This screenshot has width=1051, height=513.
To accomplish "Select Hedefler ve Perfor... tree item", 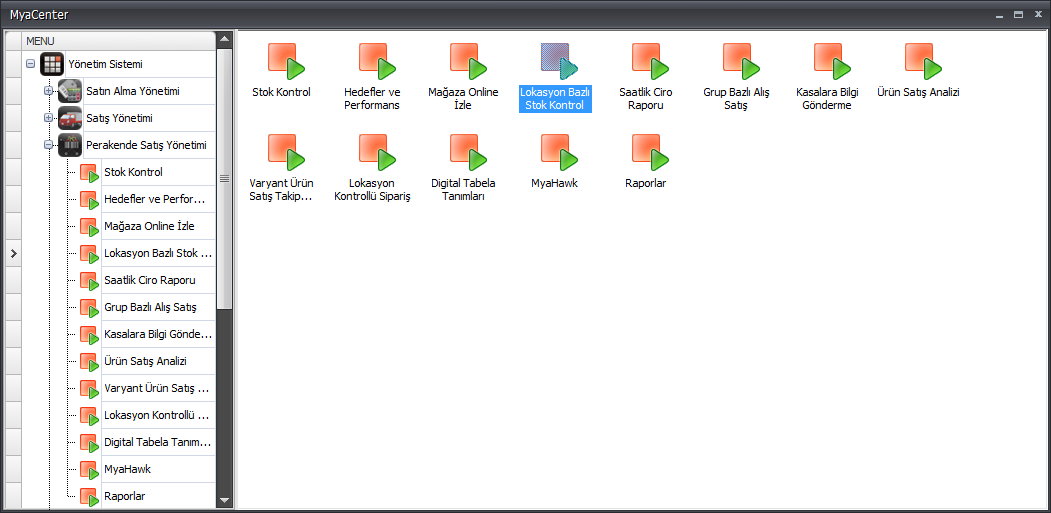I will [x=155, y=200].
